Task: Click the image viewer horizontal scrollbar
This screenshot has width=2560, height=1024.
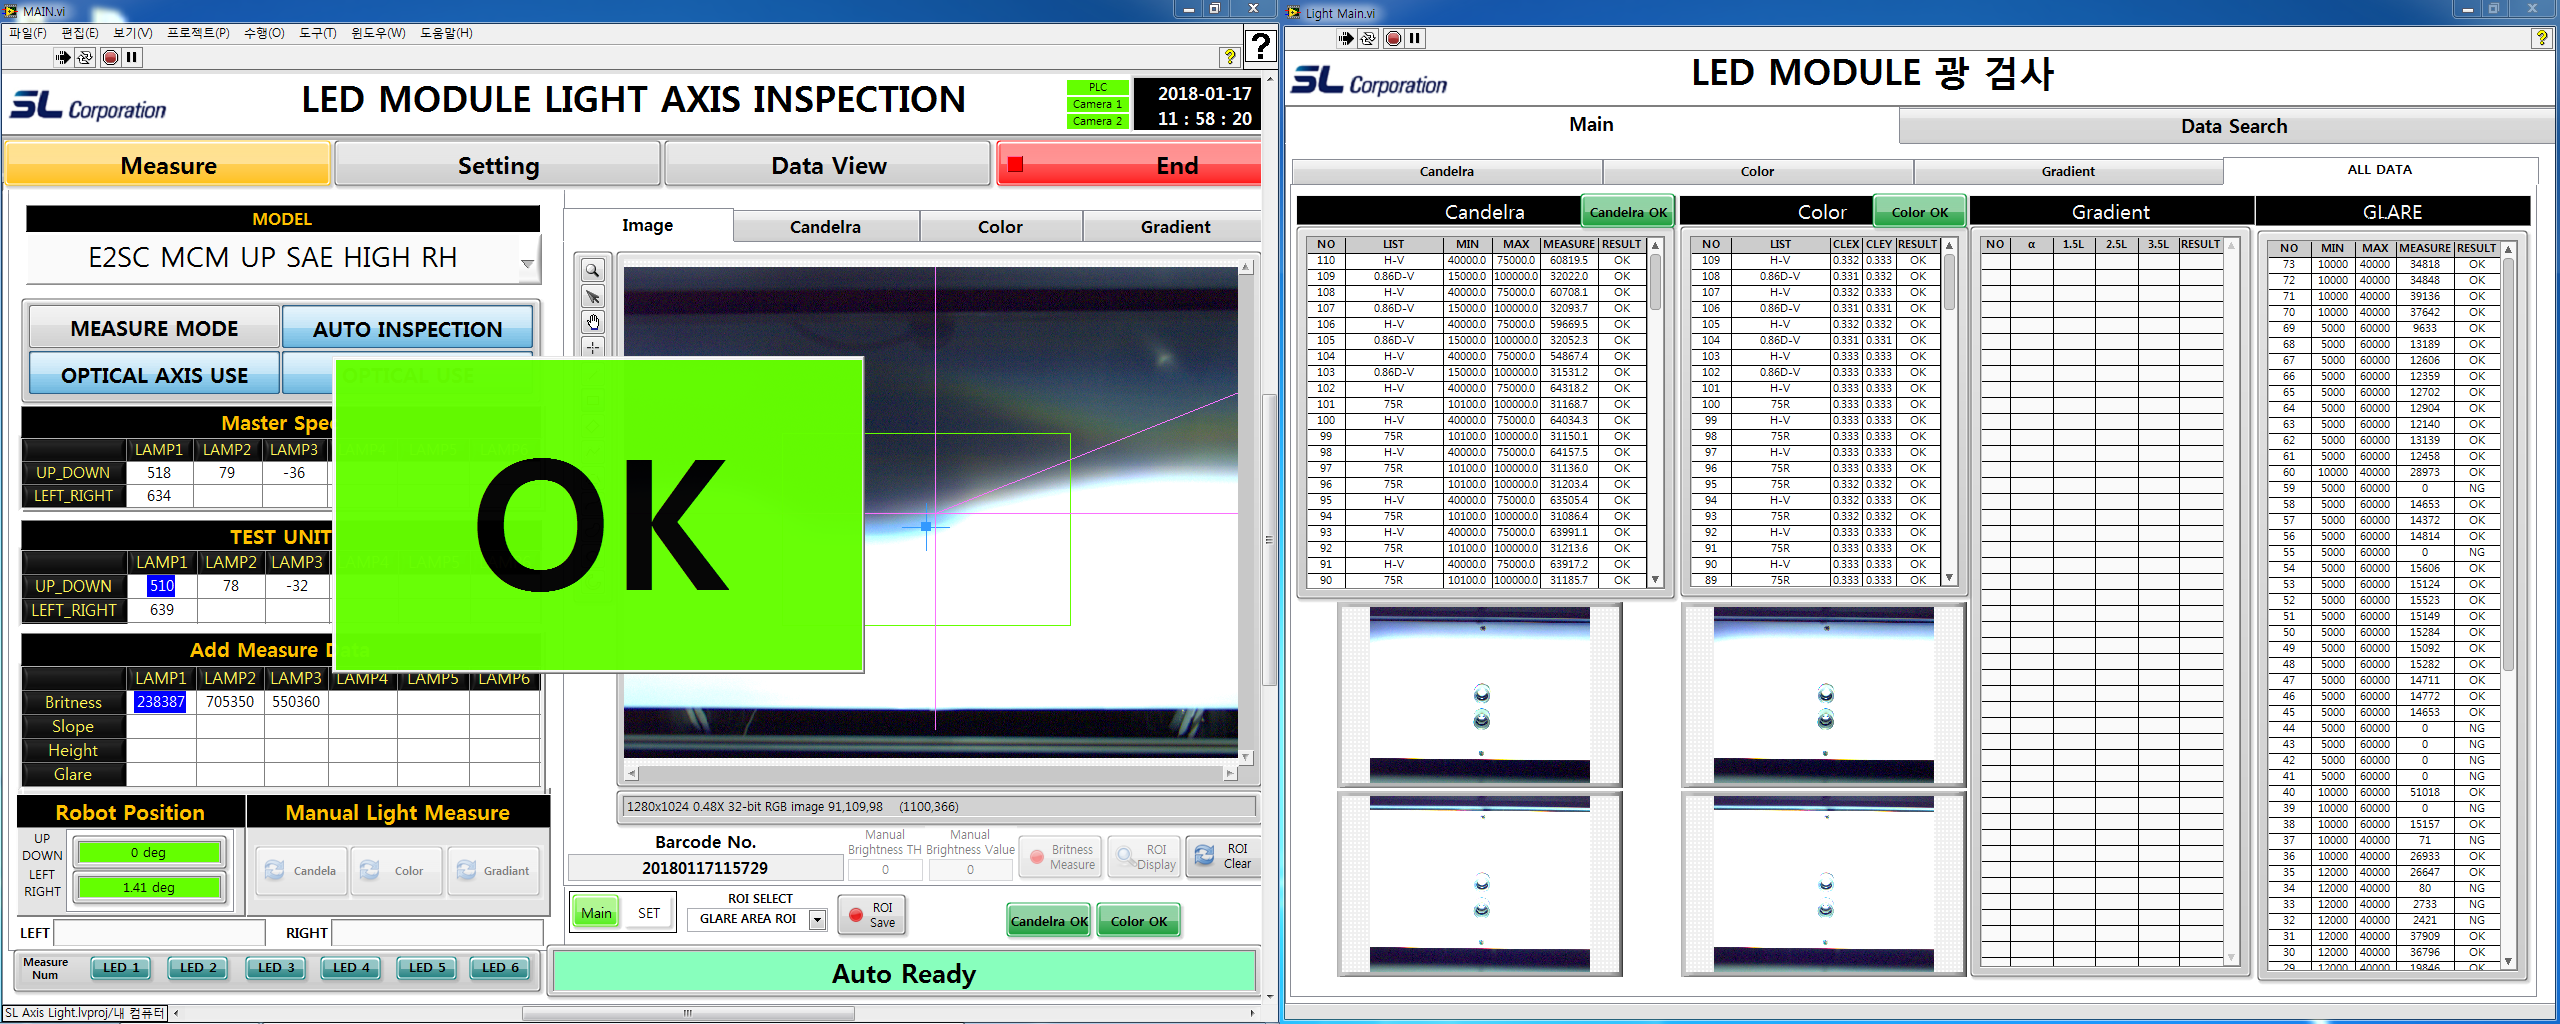Action: click(930, 773)
